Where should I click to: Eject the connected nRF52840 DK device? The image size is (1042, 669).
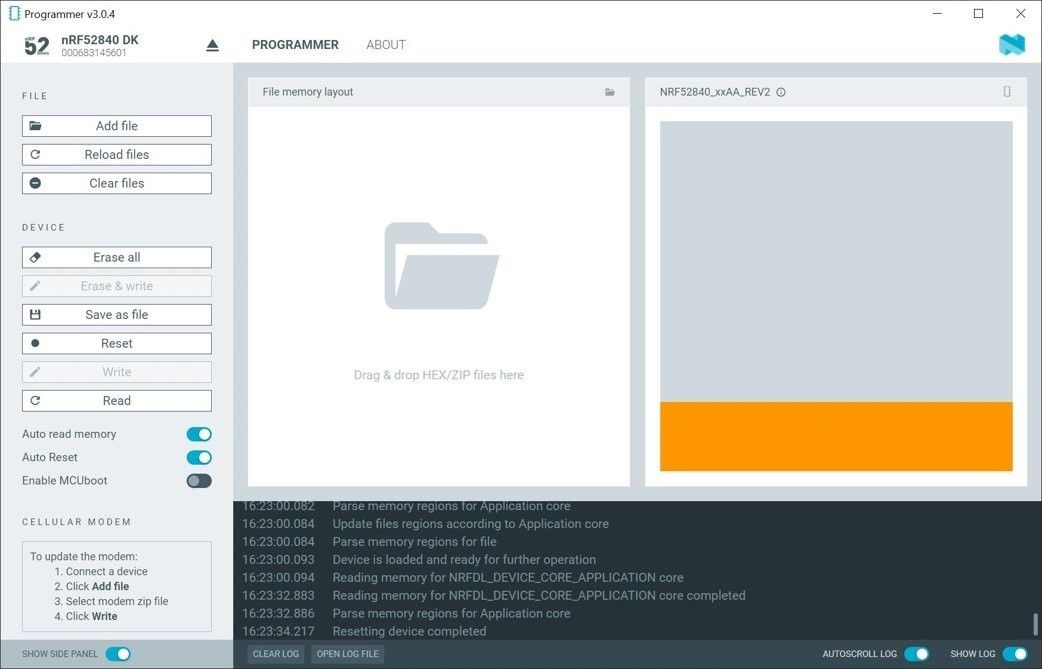tap(211, 44)
